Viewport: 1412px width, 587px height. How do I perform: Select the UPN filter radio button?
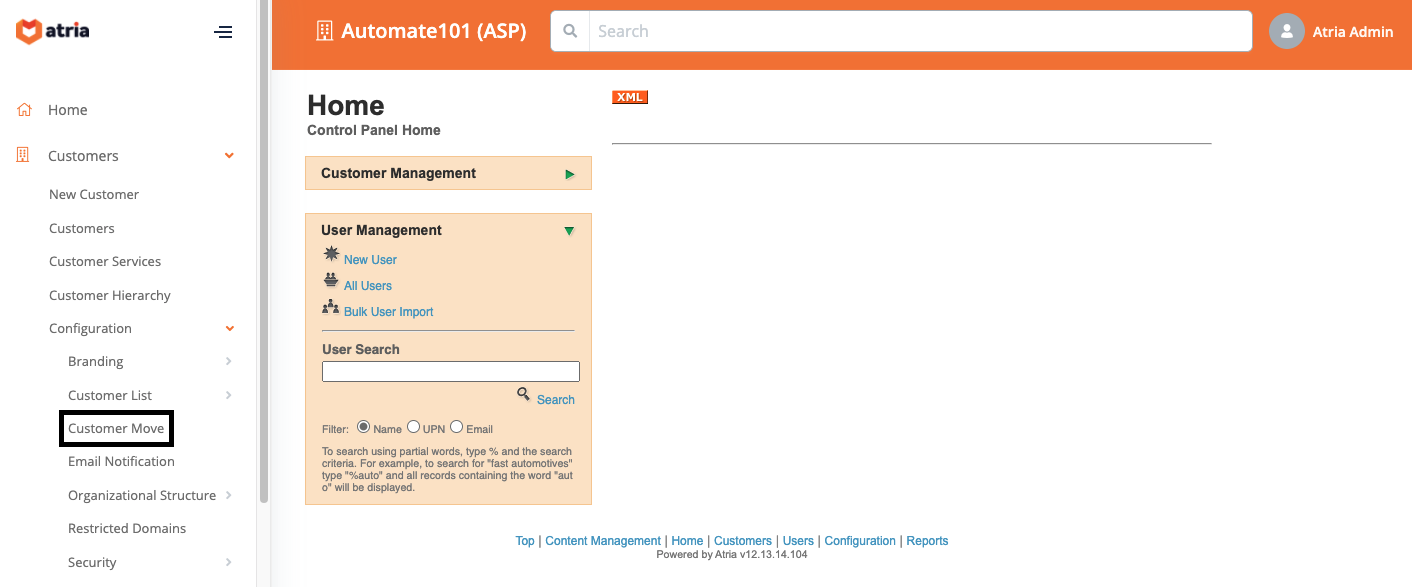tap(413, 427)
